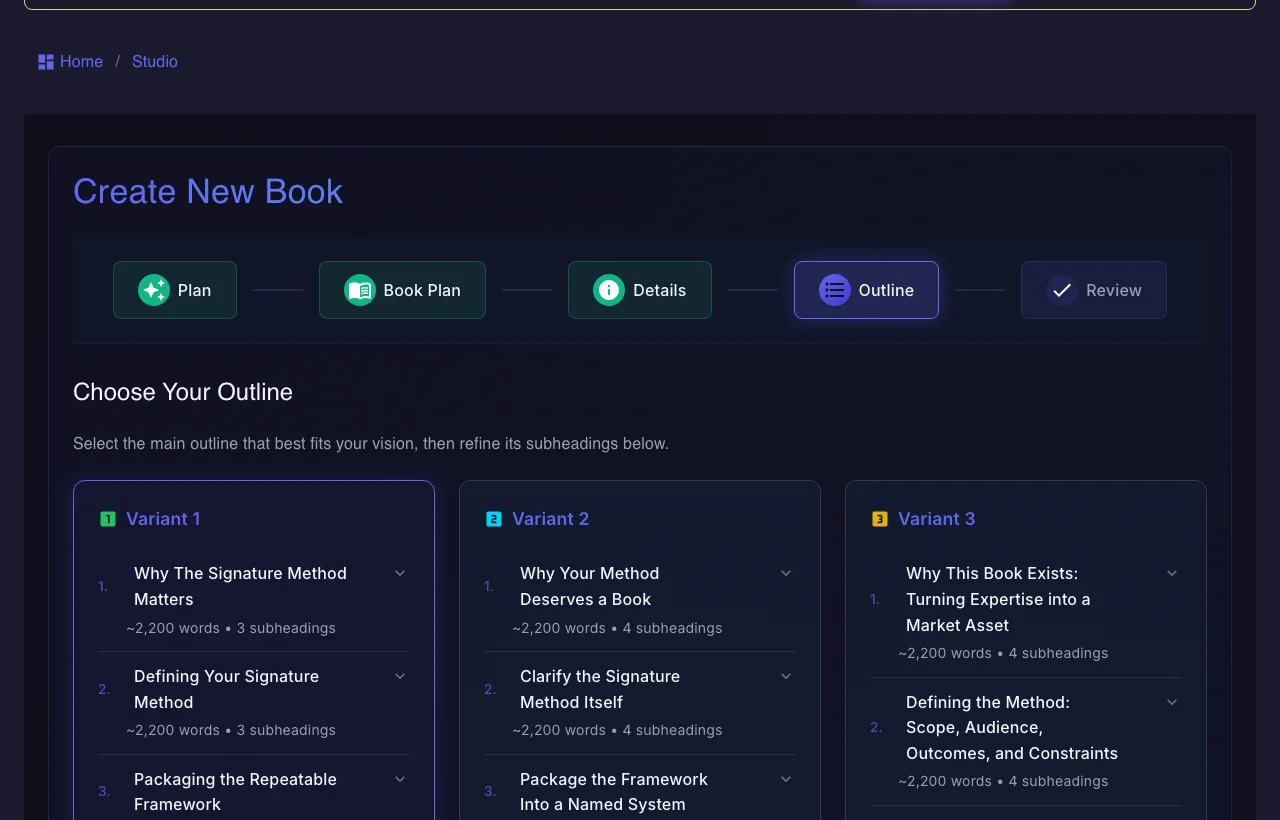Click the list icon on Outline step
The height and width of the screenshot is (820, 1280).
pyautogui.click(x=835, y=290)
